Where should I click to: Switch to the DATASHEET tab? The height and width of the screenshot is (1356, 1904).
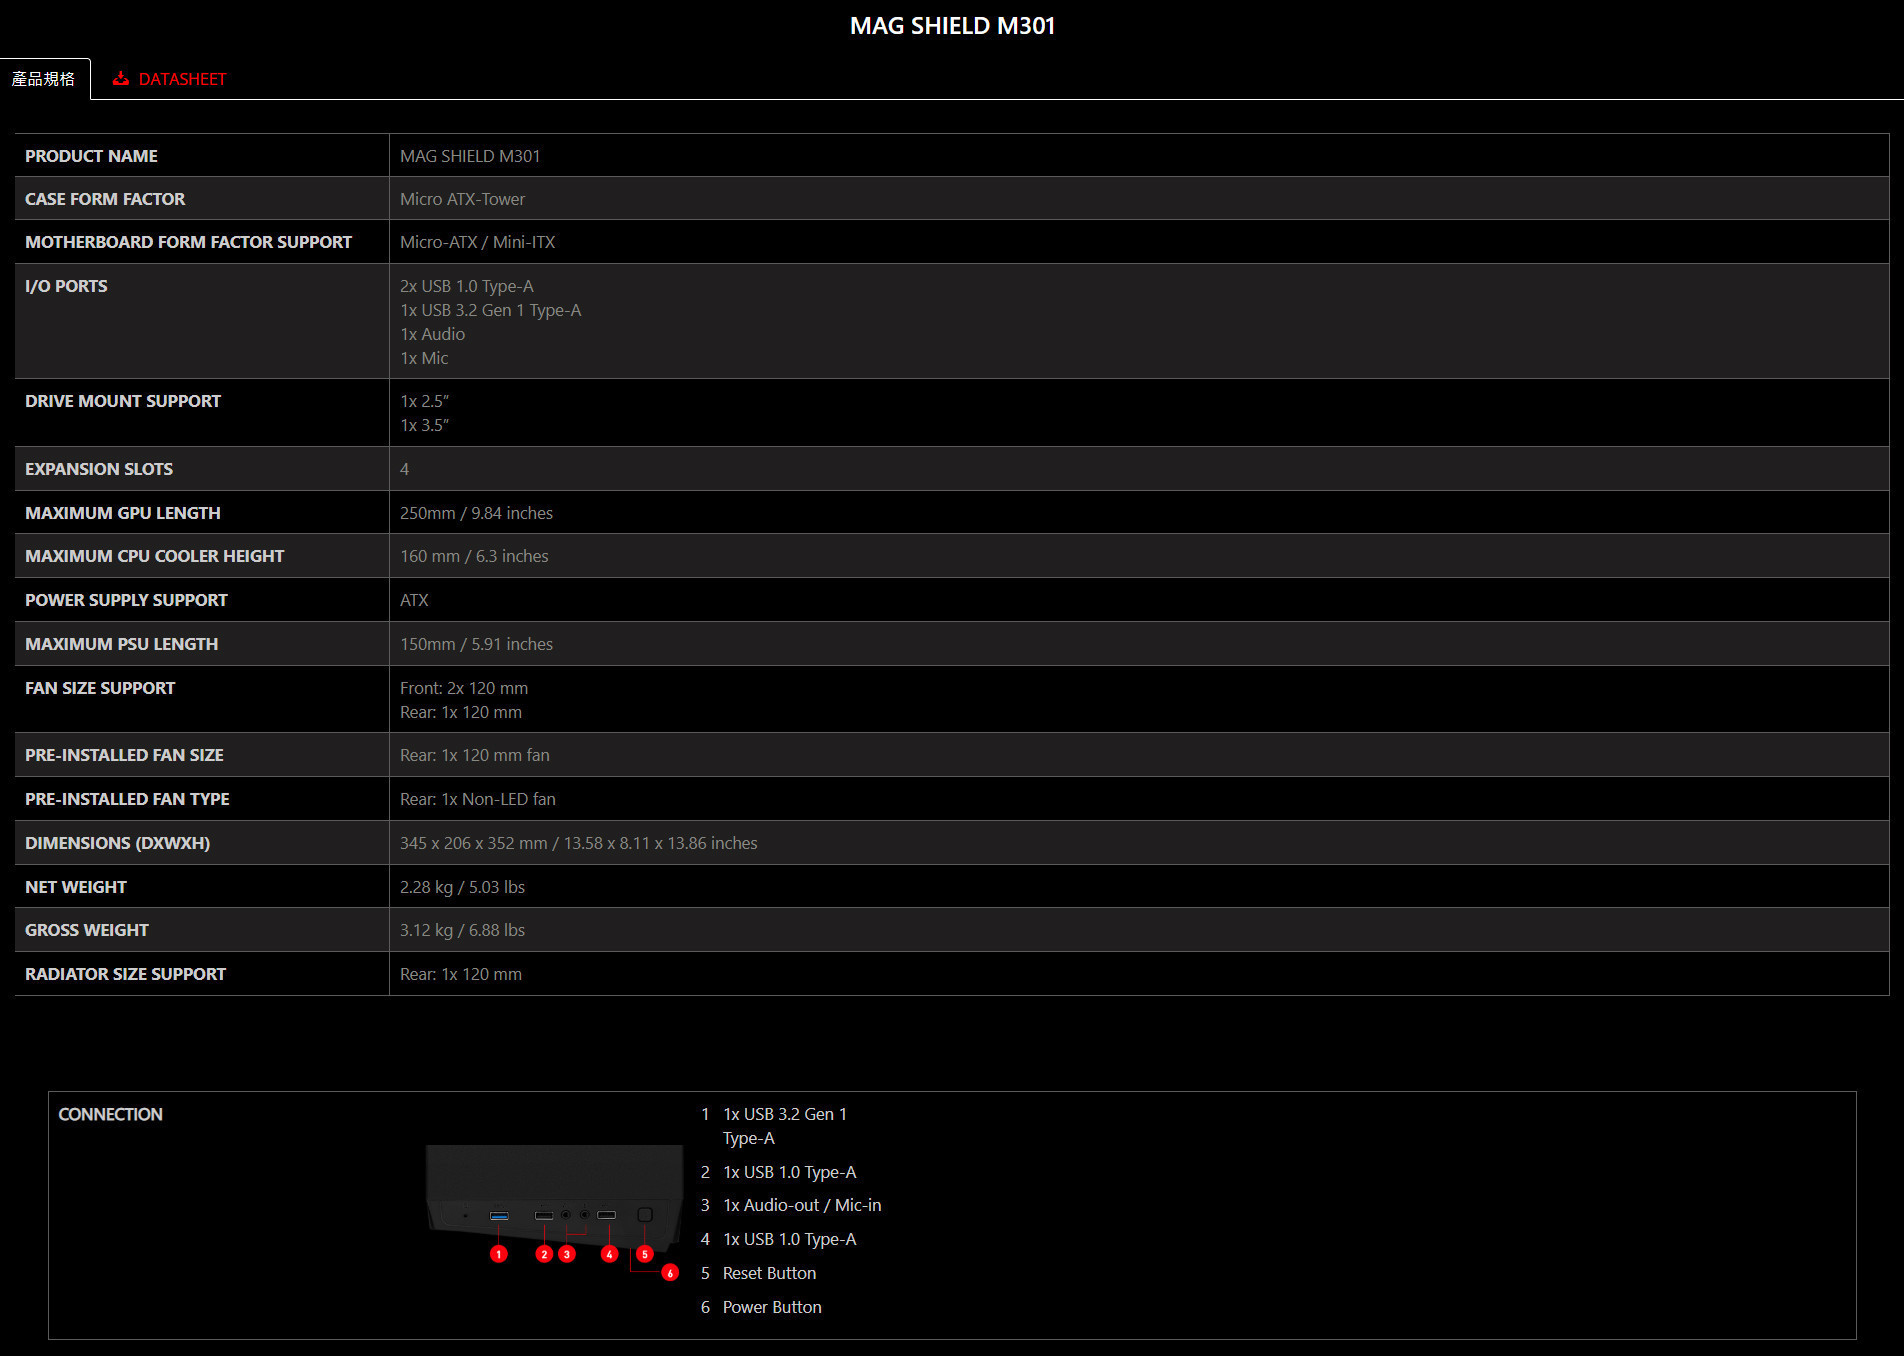coord(182,79)
